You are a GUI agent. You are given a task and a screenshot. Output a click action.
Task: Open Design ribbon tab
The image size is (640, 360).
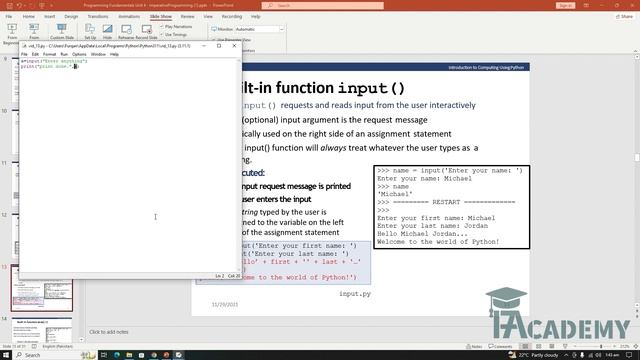(x=71, y=17)
